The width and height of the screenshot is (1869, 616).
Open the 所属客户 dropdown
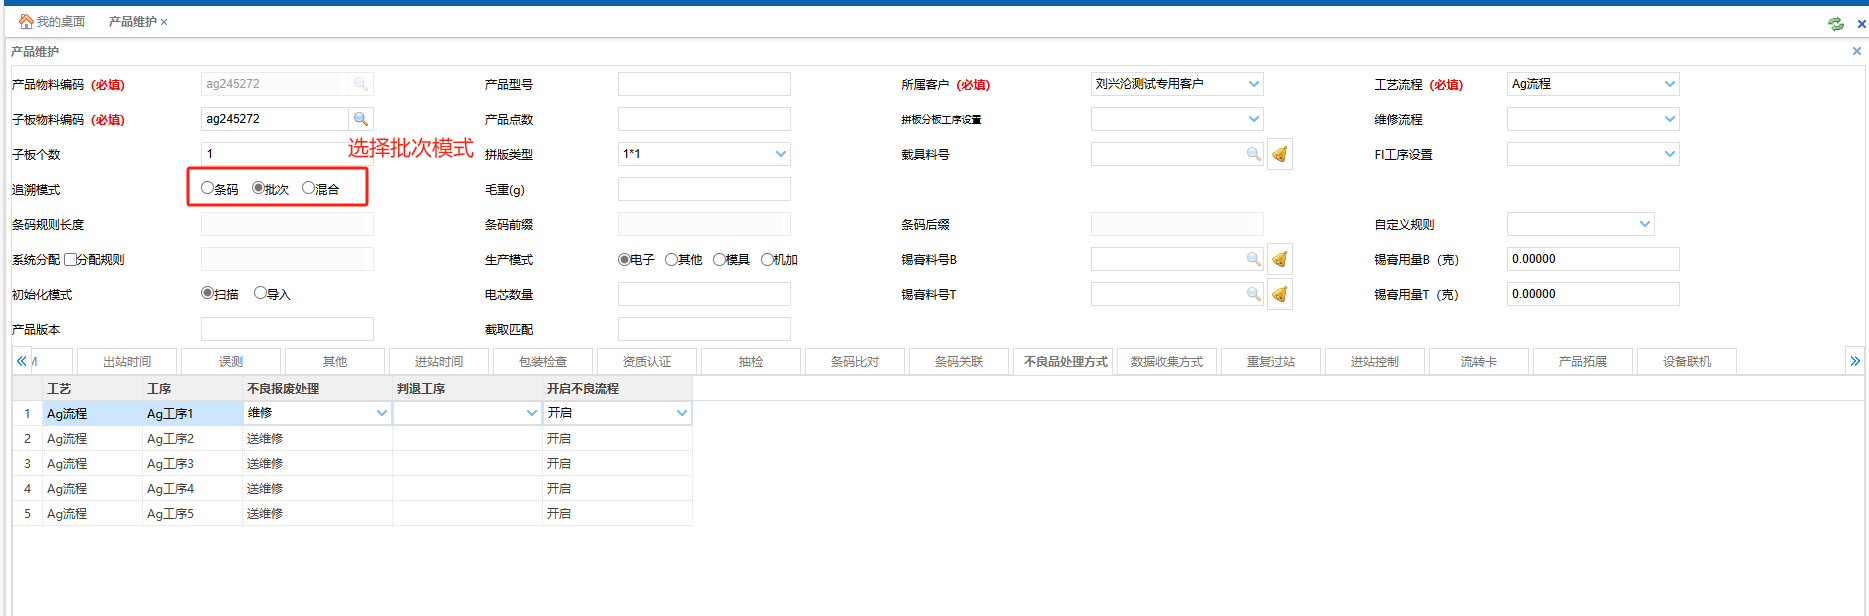[1253, 84]
